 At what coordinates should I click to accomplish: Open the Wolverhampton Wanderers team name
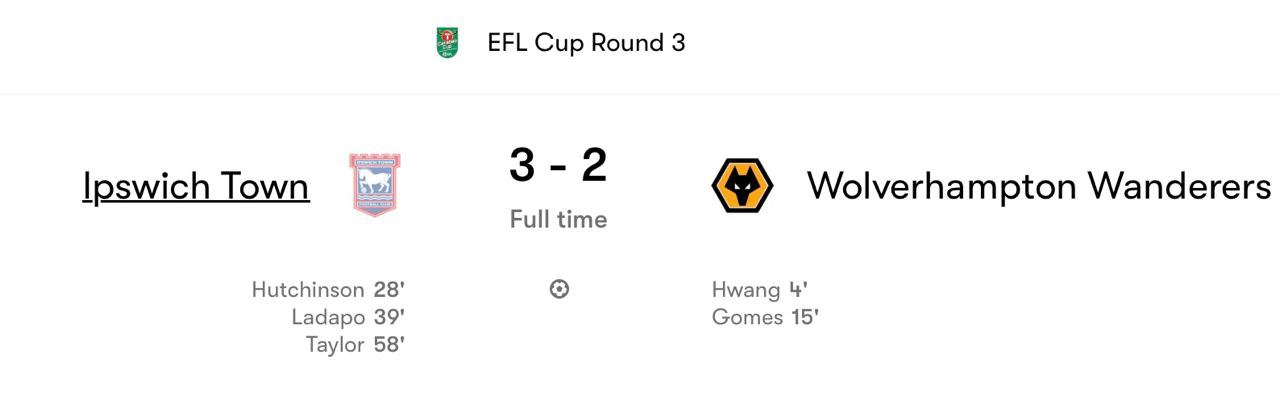pyautogui.click(x=1039, y=186)
